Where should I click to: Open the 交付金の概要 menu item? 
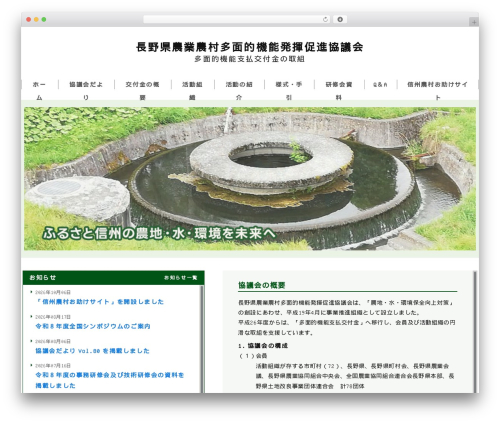click(142, 91)
